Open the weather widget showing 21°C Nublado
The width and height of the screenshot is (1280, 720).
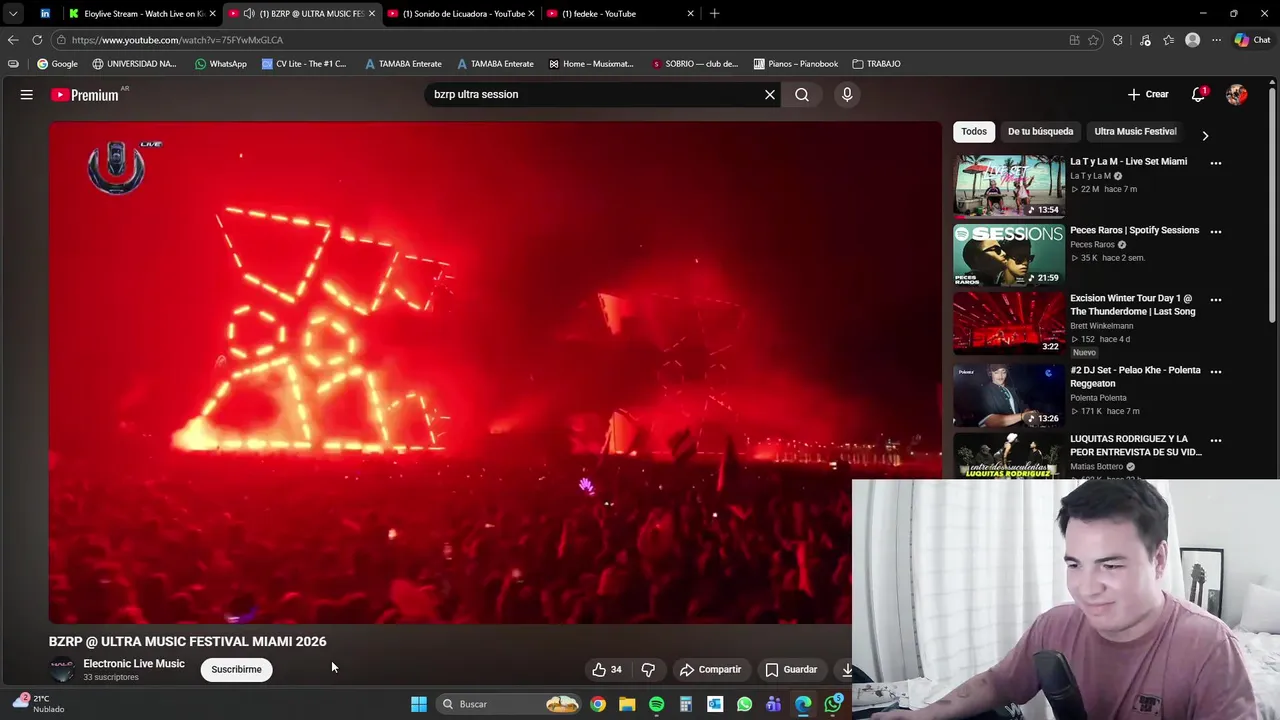point(38,704)
